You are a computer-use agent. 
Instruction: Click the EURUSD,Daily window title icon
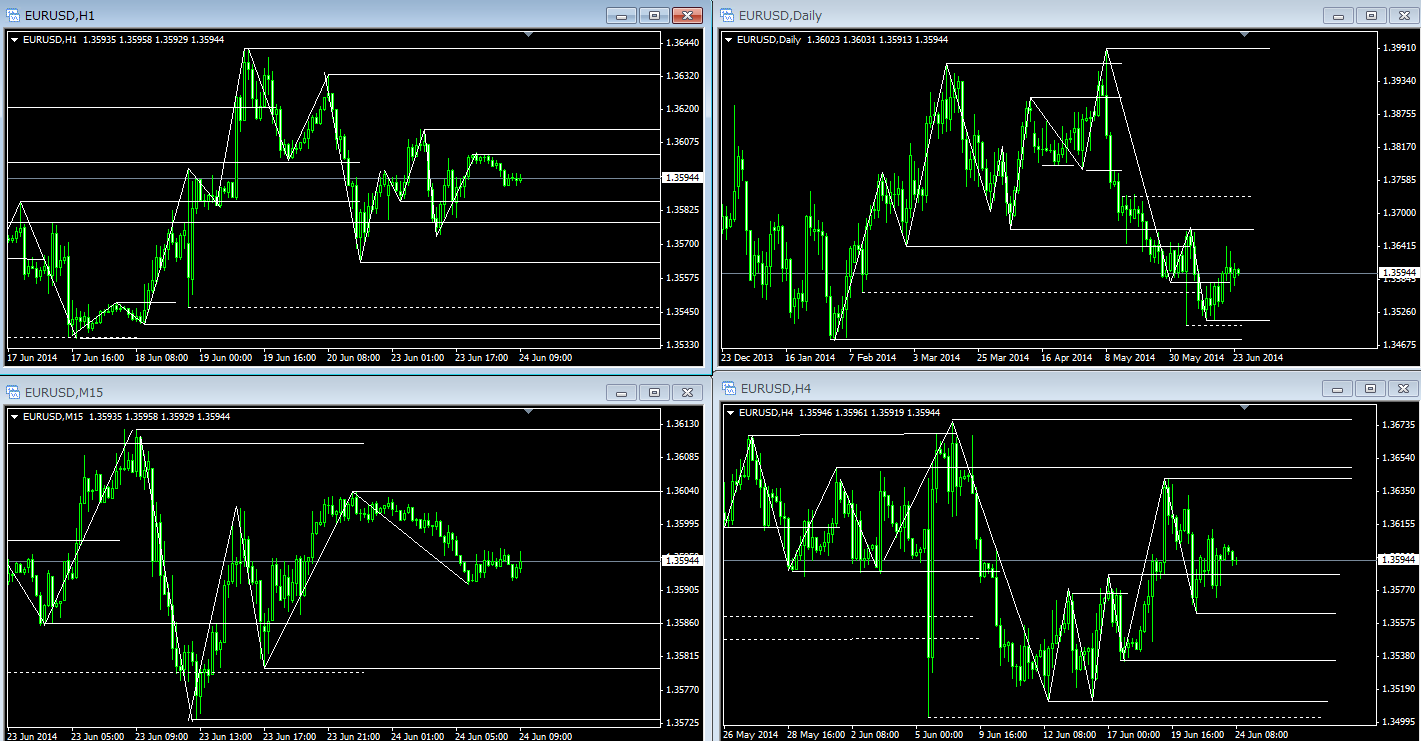tap(727, 15)
